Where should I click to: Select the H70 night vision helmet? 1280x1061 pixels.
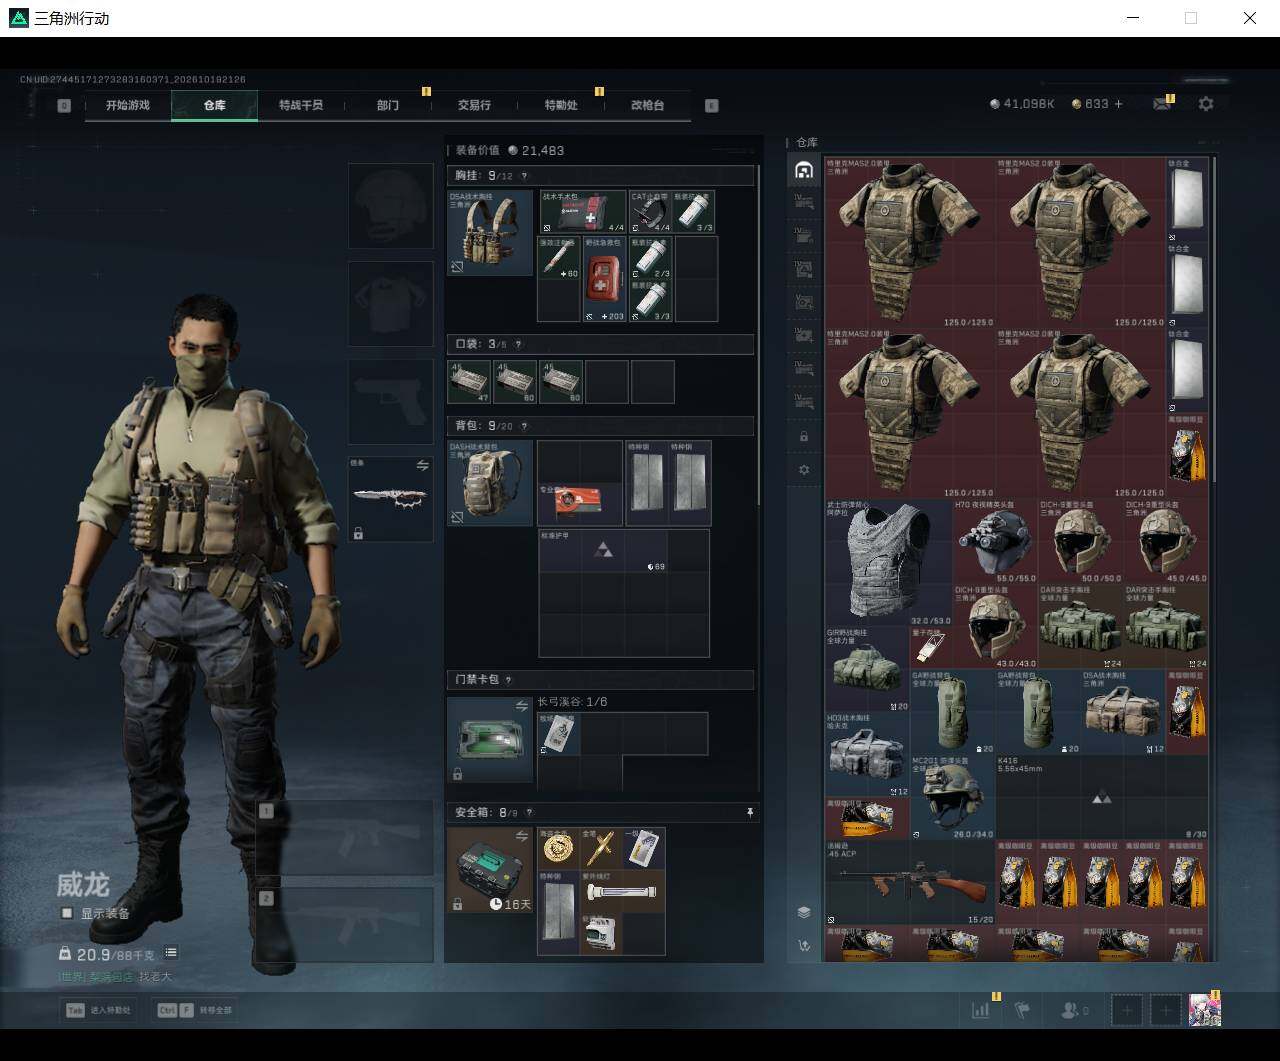click(995, 541)
